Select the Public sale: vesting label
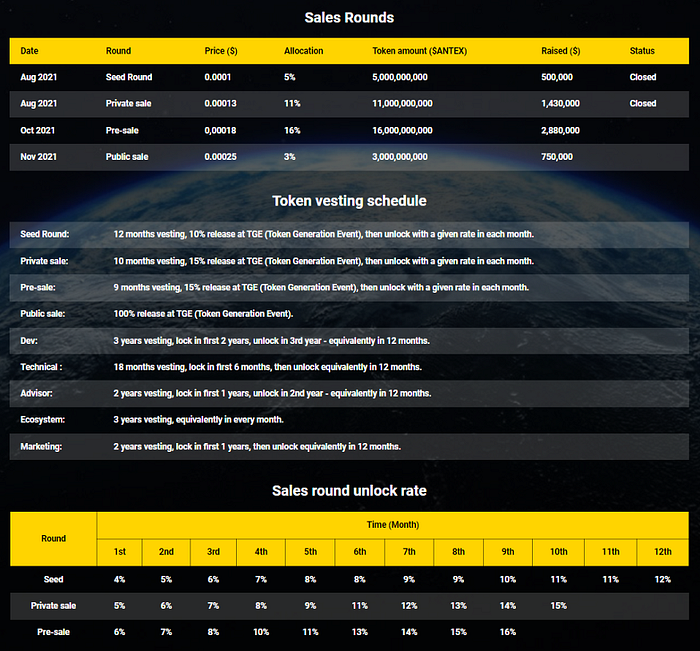The image size is (700, 651). click(42, 314)
